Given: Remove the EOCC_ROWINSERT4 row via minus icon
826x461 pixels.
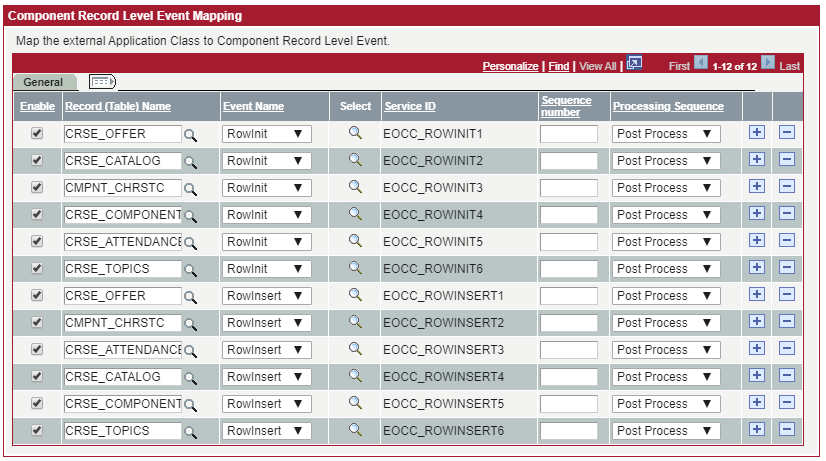Looking at the screenshot, I should (786, 376).
